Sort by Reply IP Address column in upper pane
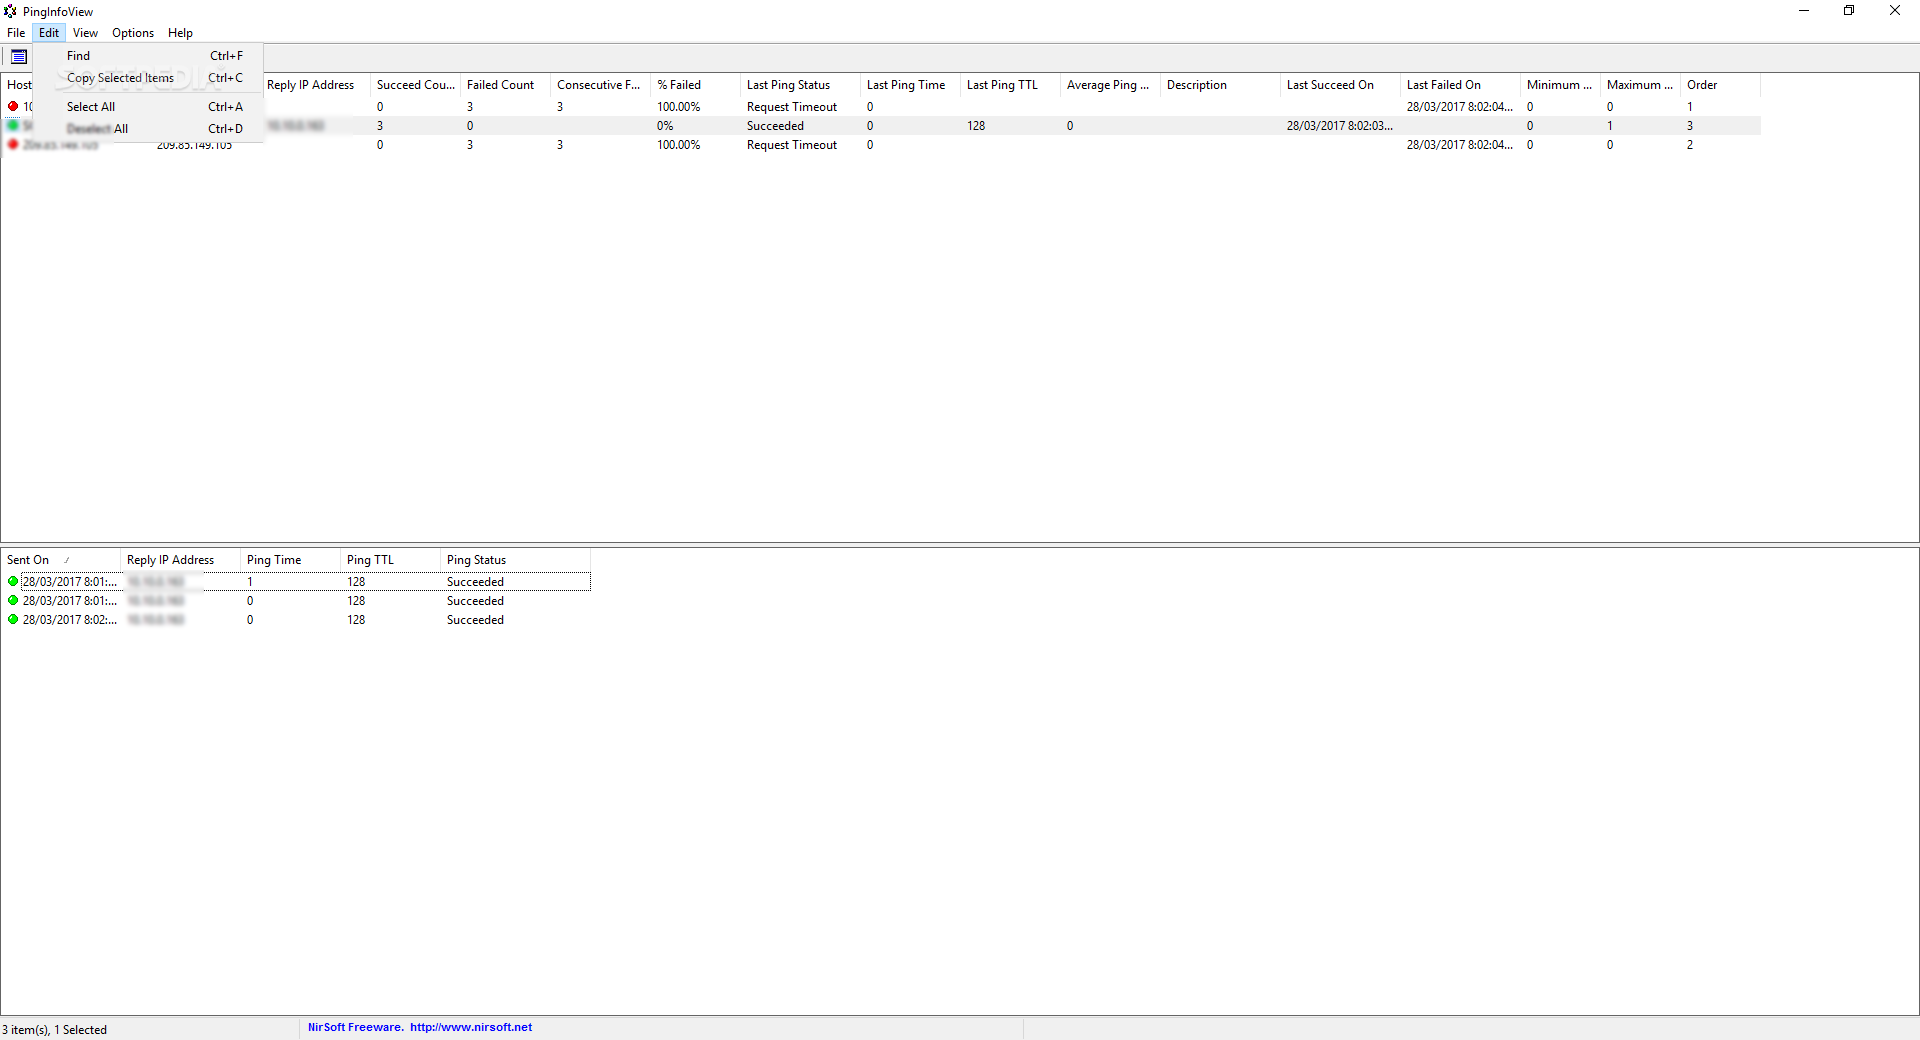Screen dimensions: 1920x1040 click(x=315, y=85)
